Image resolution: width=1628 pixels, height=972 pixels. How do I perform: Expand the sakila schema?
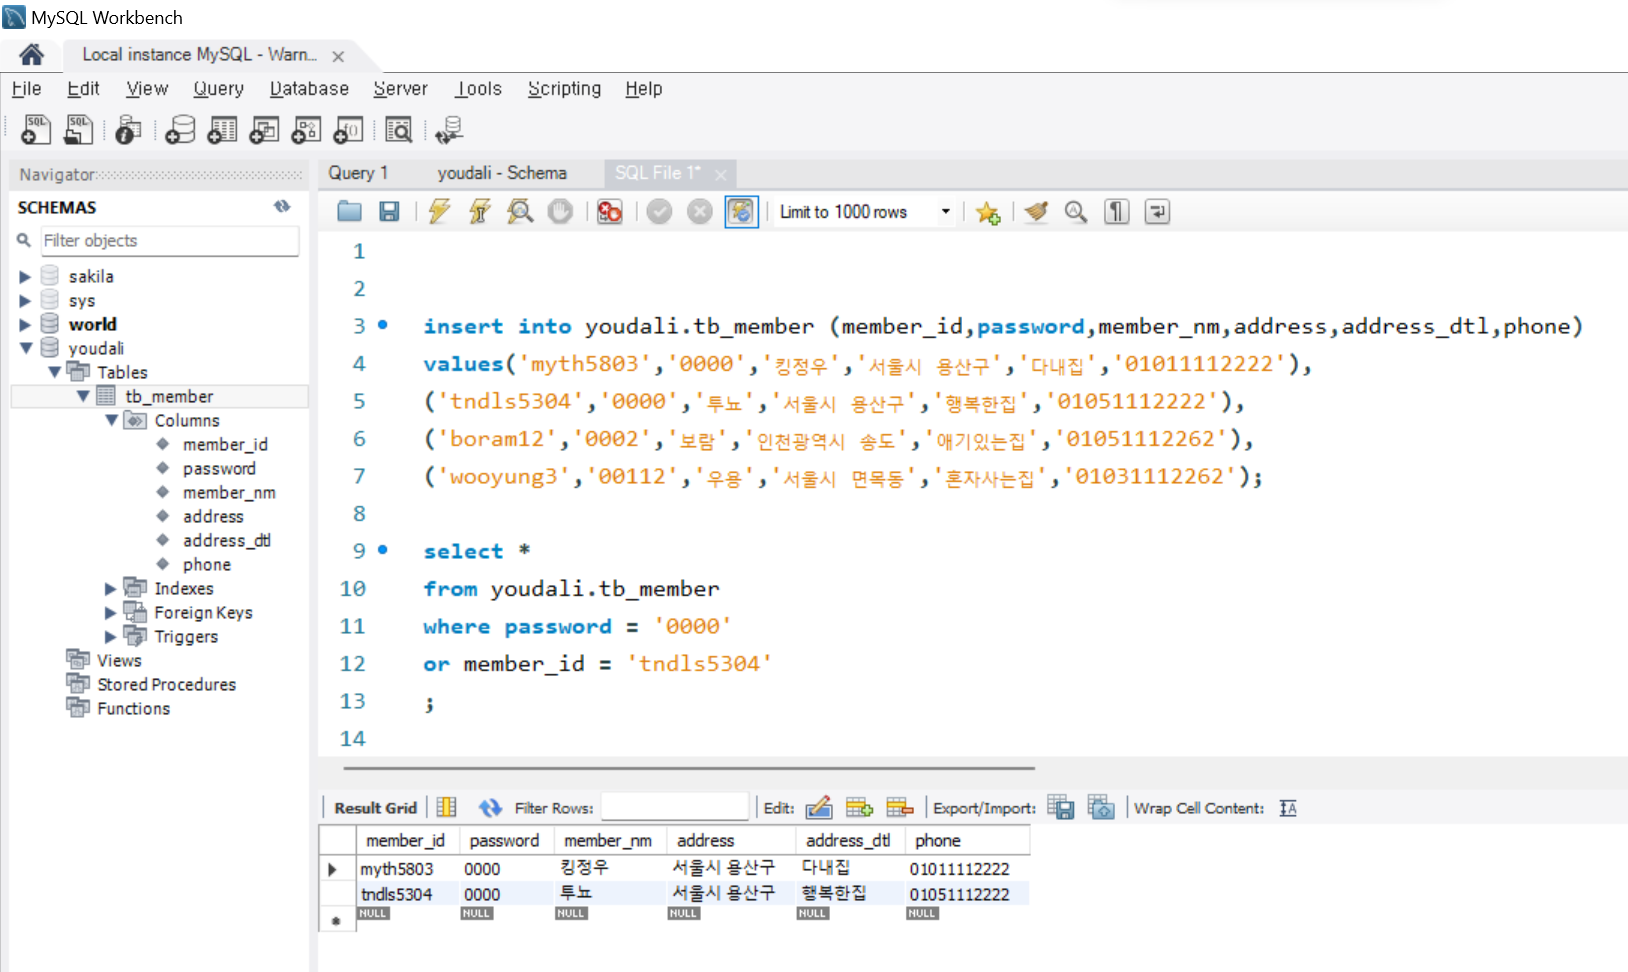(x=25, y=276)
